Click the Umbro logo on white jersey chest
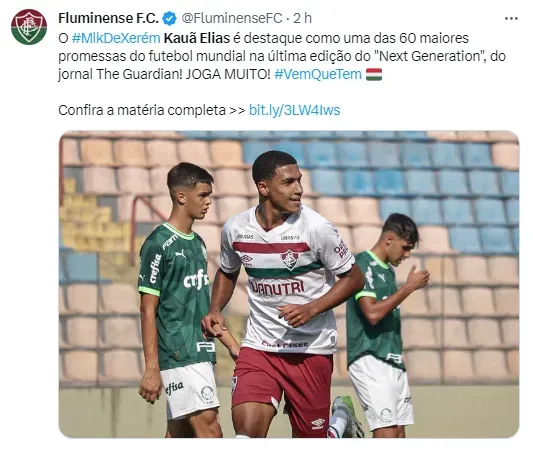Viewport: 533px width, 451px height. 246,260
